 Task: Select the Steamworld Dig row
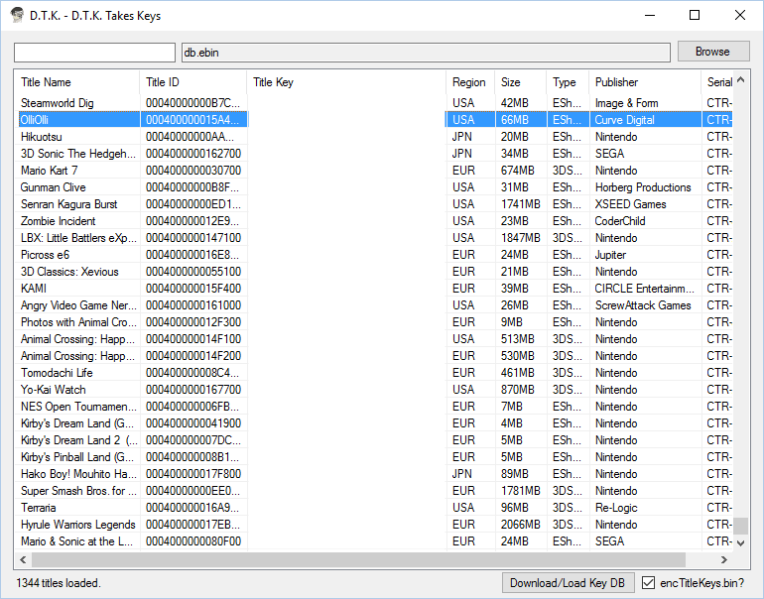coord(374,103)
